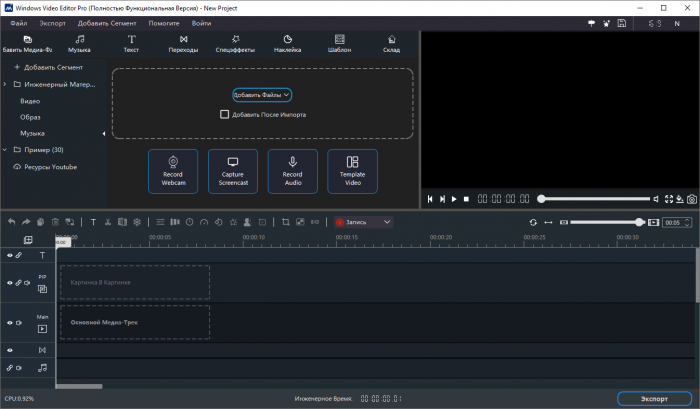Open Ресурсы Youtube link in sidebar
This screenshot has width=700, height=409.
(x=50, y=167)
